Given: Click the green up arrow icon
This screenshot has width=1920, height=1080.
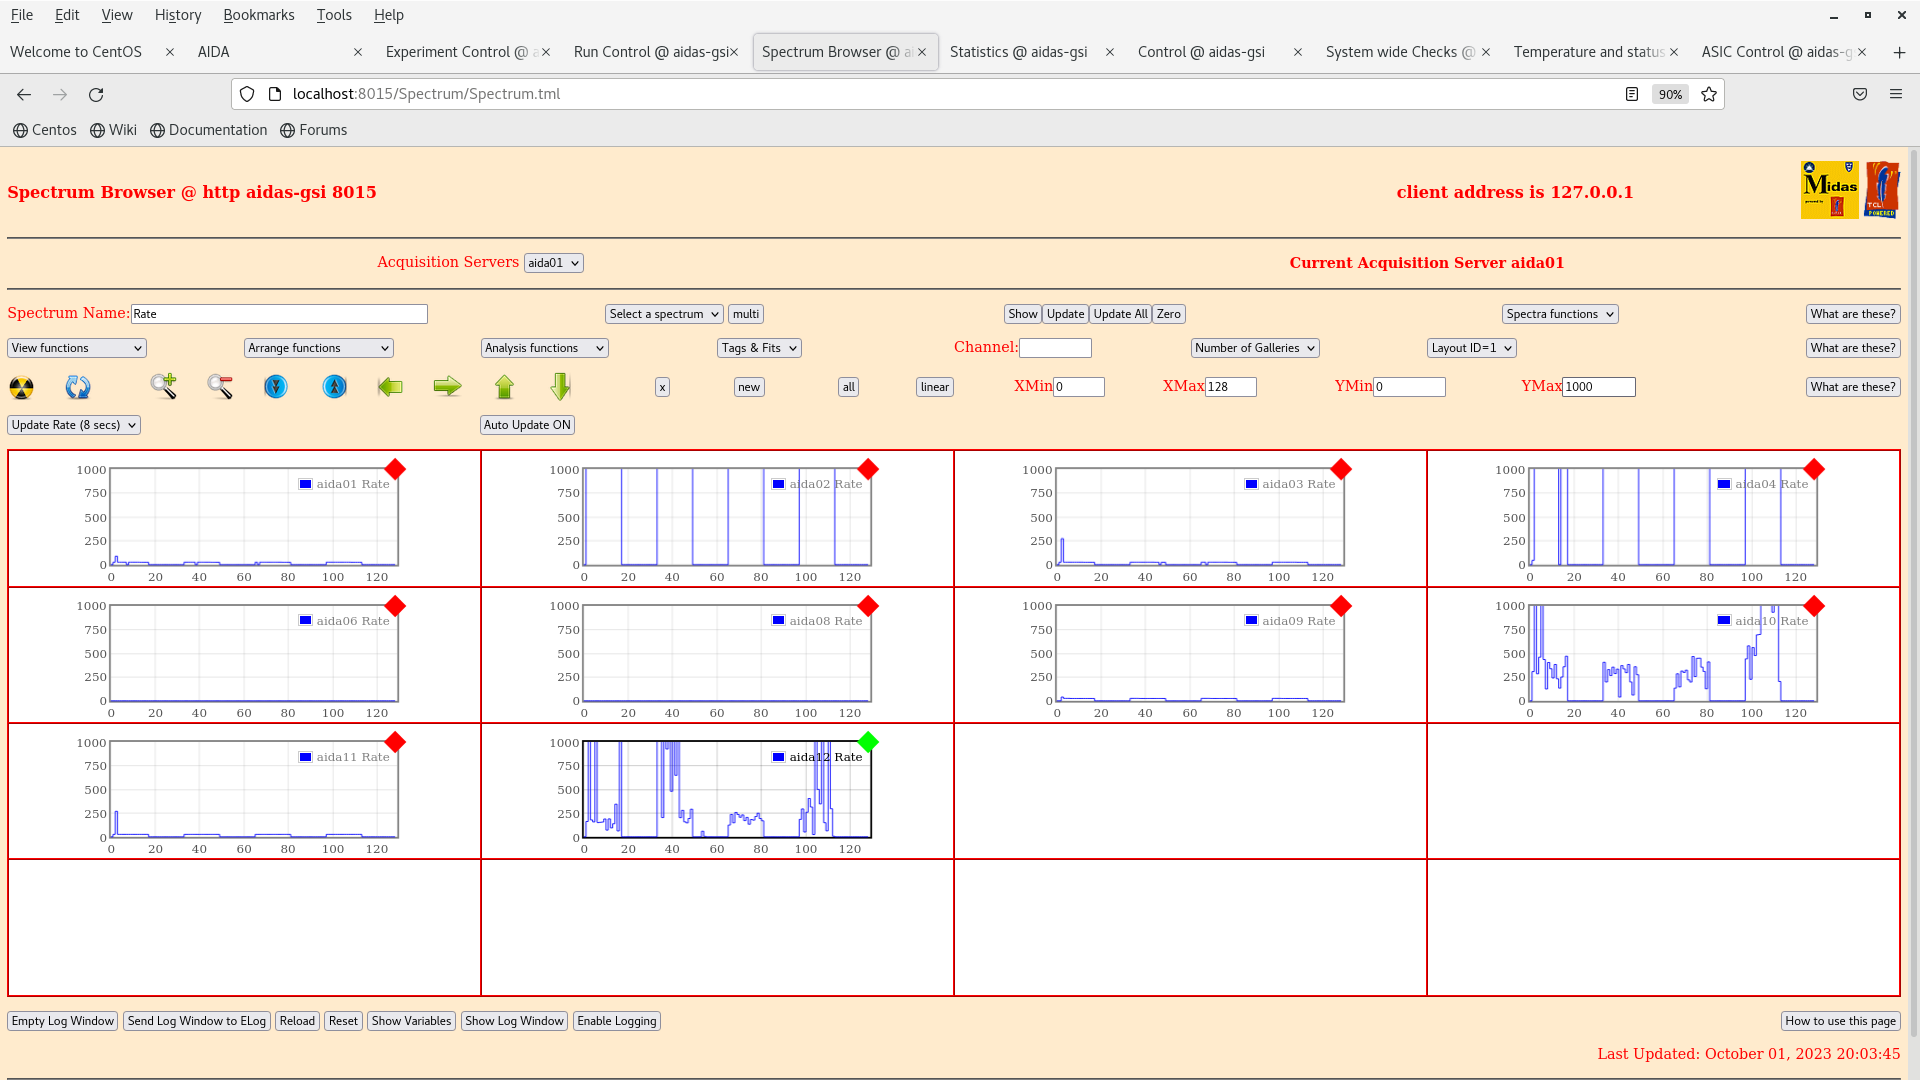Looking at the screenshot, I should tap(504, 387).
